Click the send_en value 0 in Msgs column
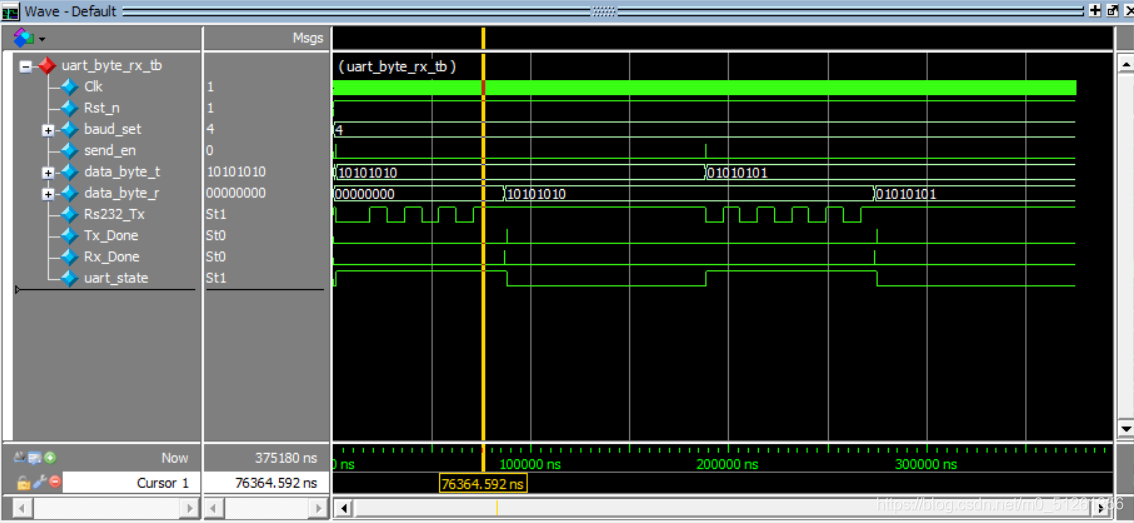 pos(210,150)
